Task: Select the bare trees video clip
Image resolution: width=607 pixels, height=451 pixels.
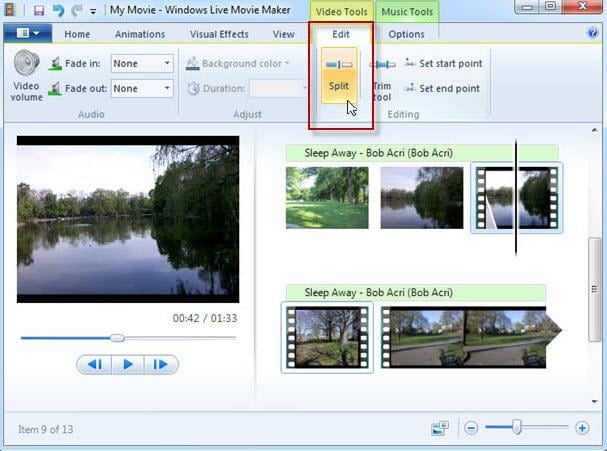Action: tap(327, 337)
